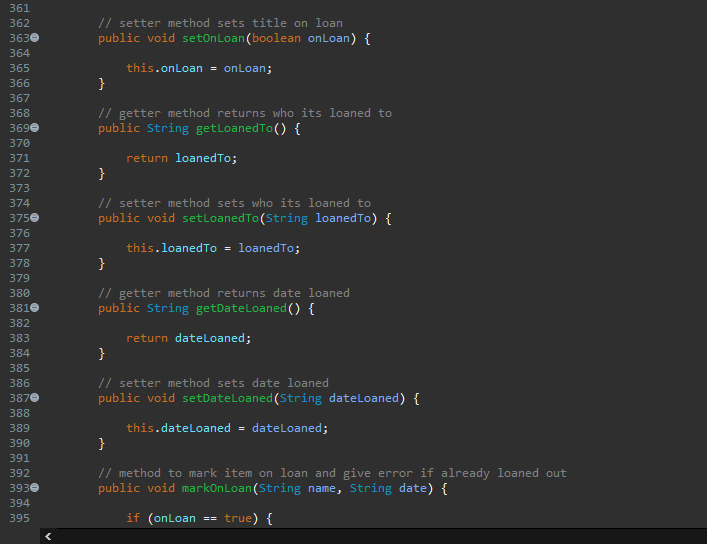Click line number 366 closing brace line

(x=19, y=83)
